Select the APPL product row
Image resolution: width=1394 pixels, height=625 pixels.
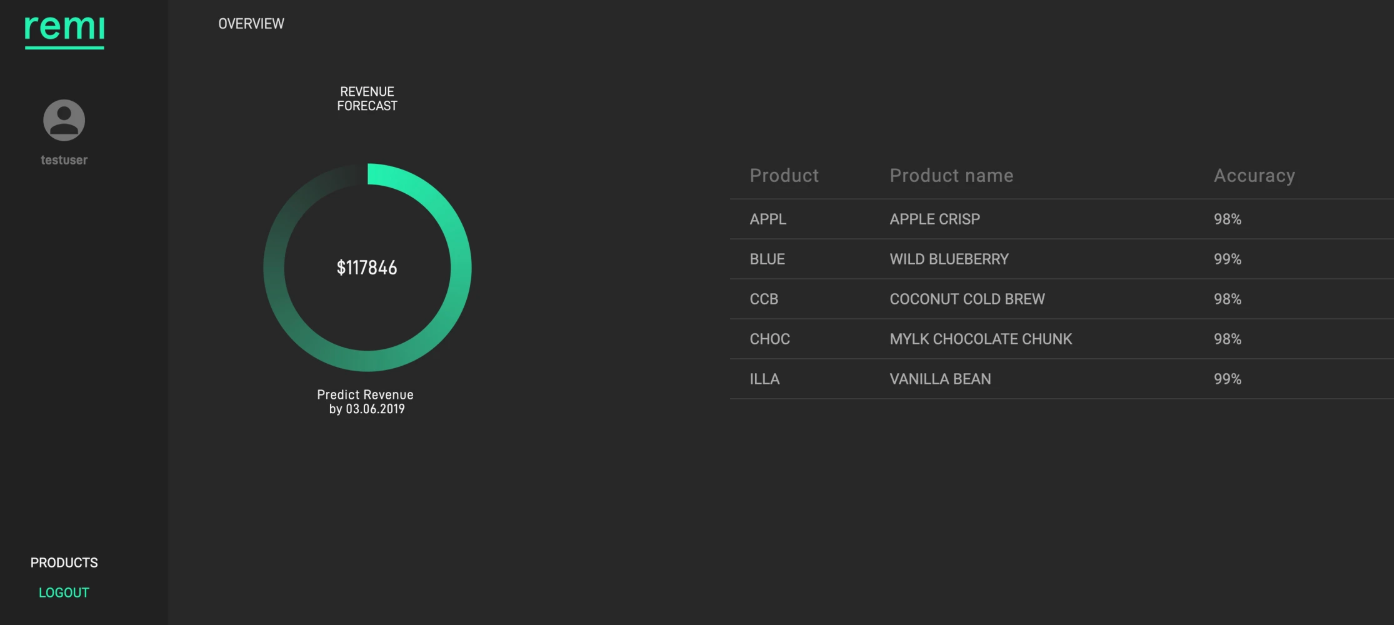[x=1062, y=219]
